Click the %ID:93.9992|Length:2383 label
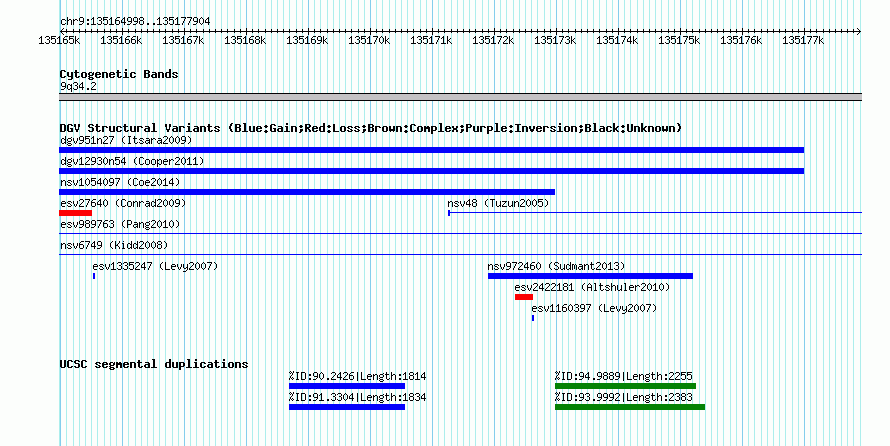890x446 pixels. (624, 397)
